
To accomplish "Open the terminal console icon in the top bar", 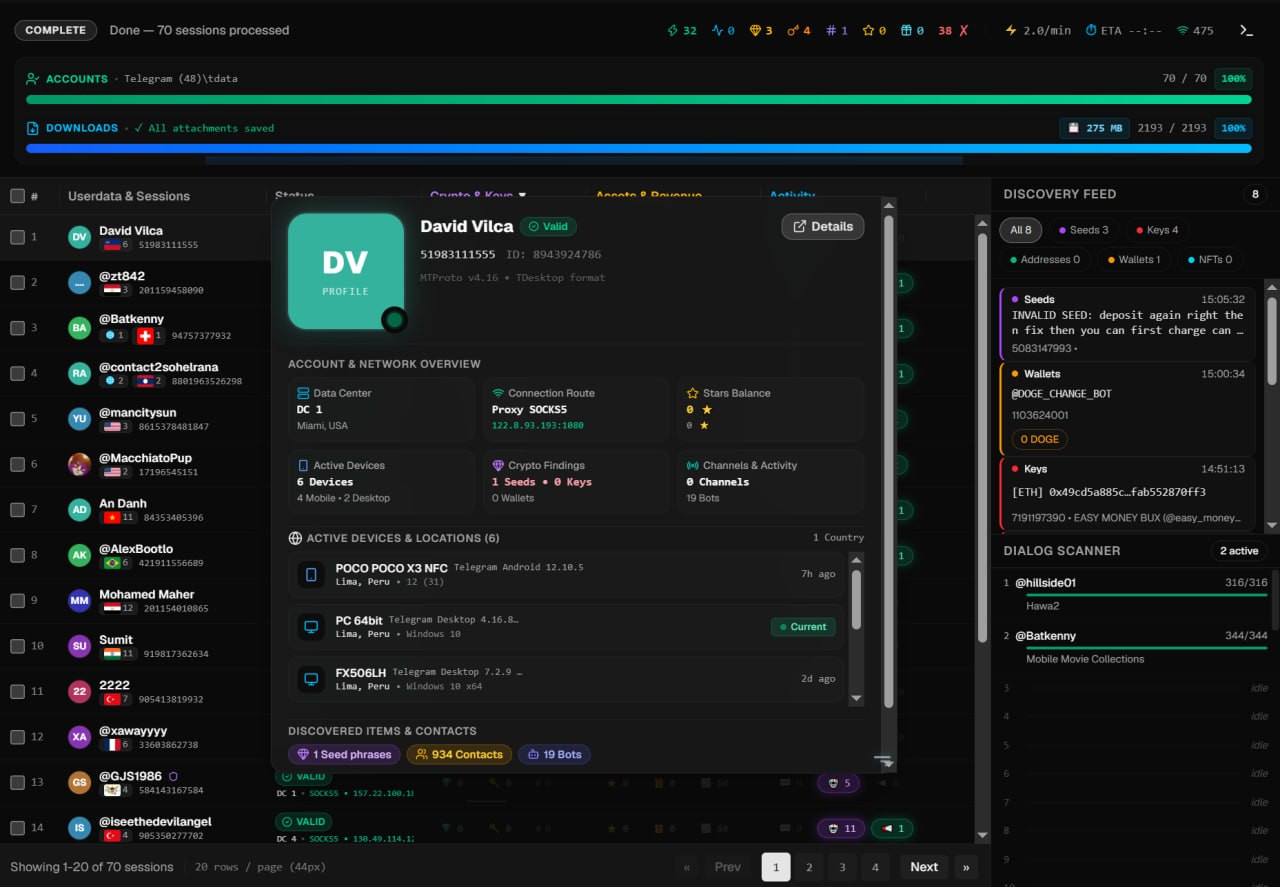I will pyautogui.click(x=1246, y=30).
